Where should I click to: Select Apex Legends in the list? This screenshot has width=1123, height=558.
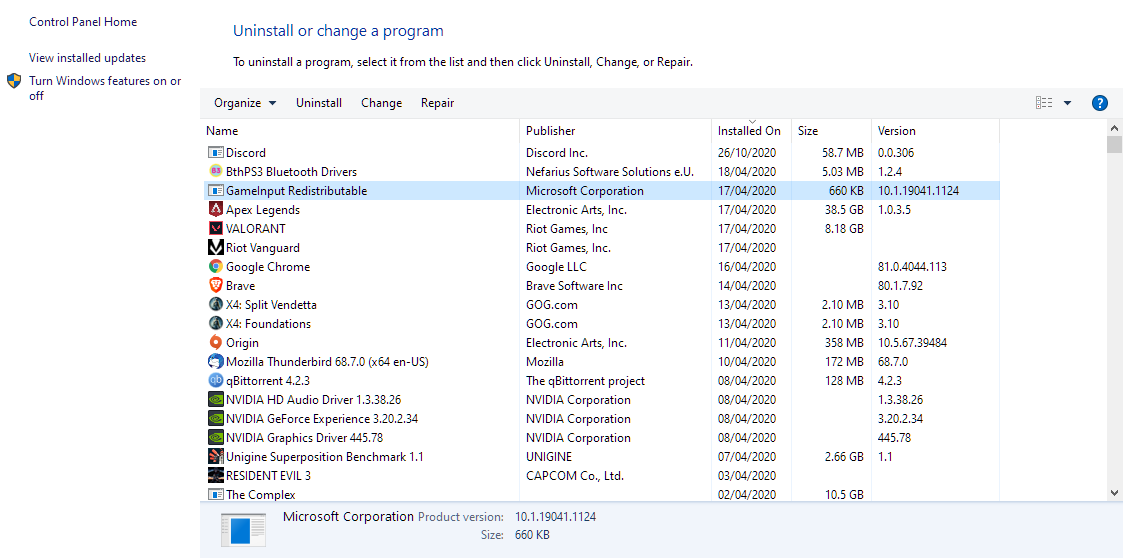click(x=263, y=210)
